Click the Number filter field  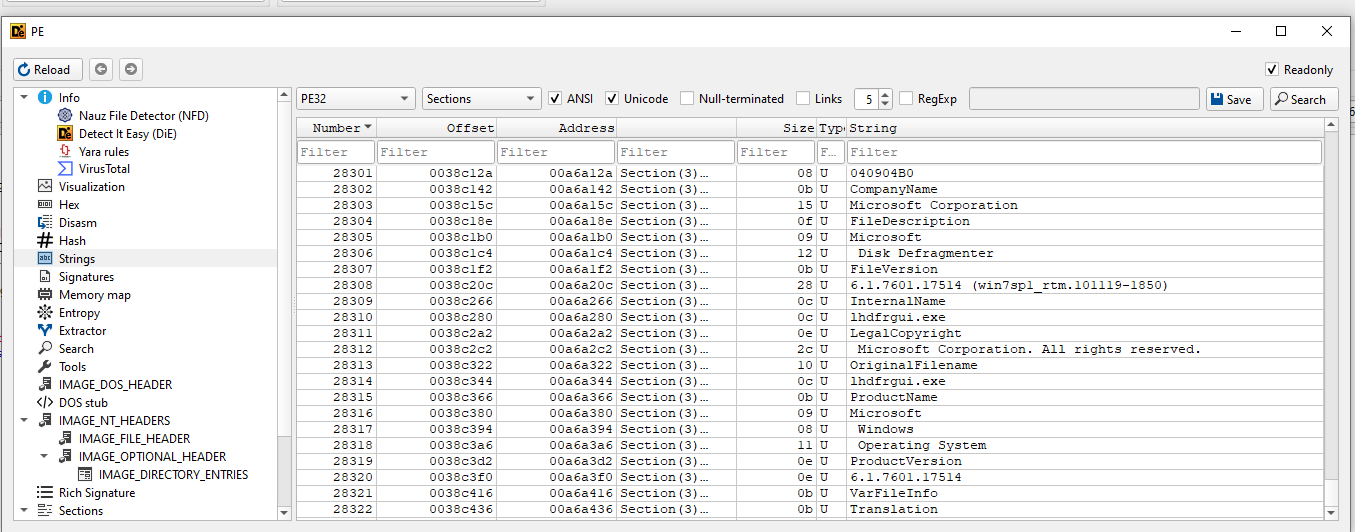(336, 152)
